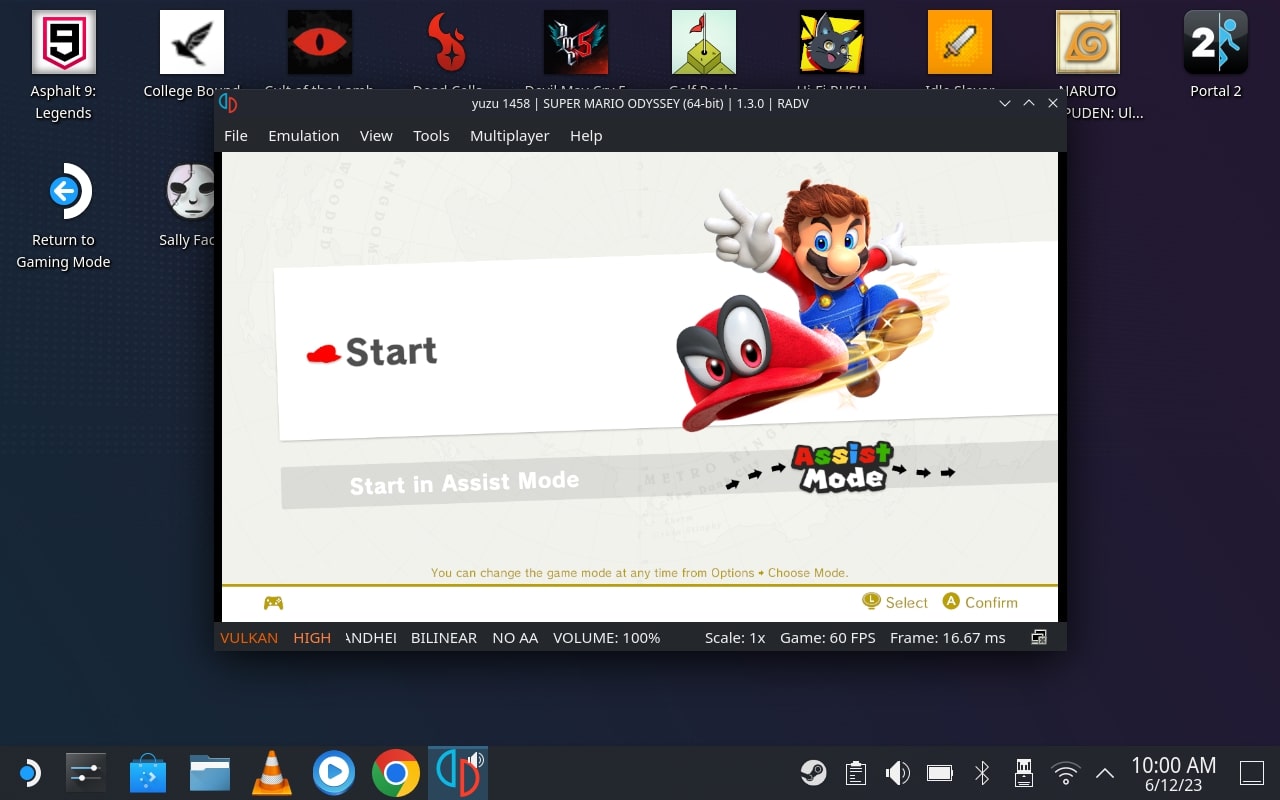Select Start on the Mario Odyssey menu
1280x800 pixels.
click(391, 352)
